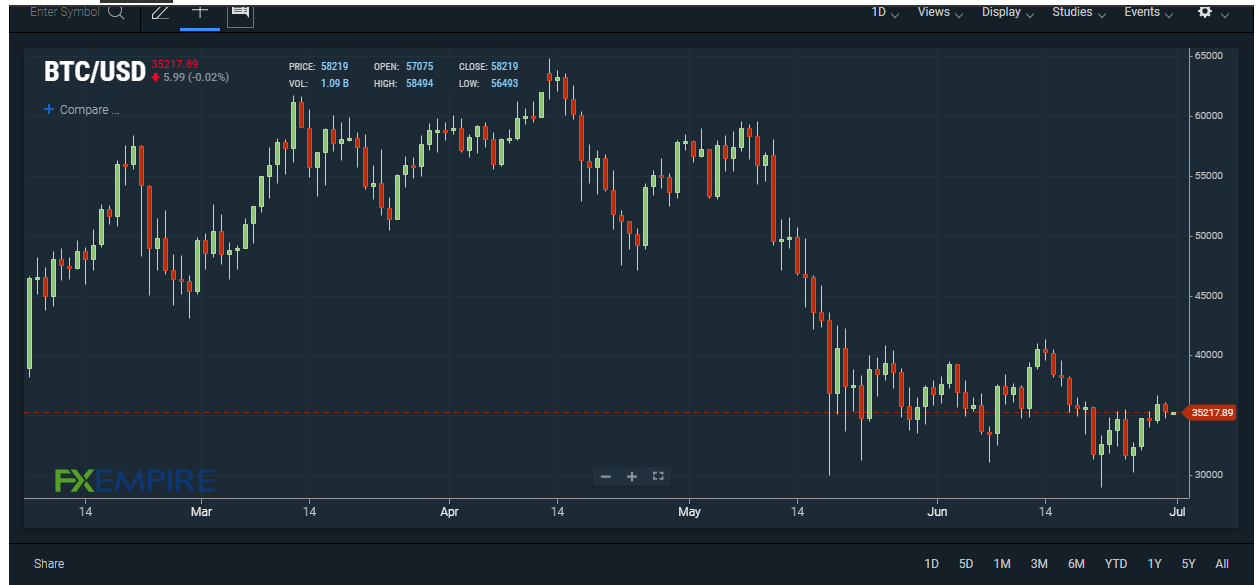Click the blue plus next to Compare
The image size is (1260, 585).
pyautogui.click(x=48, y=109)
